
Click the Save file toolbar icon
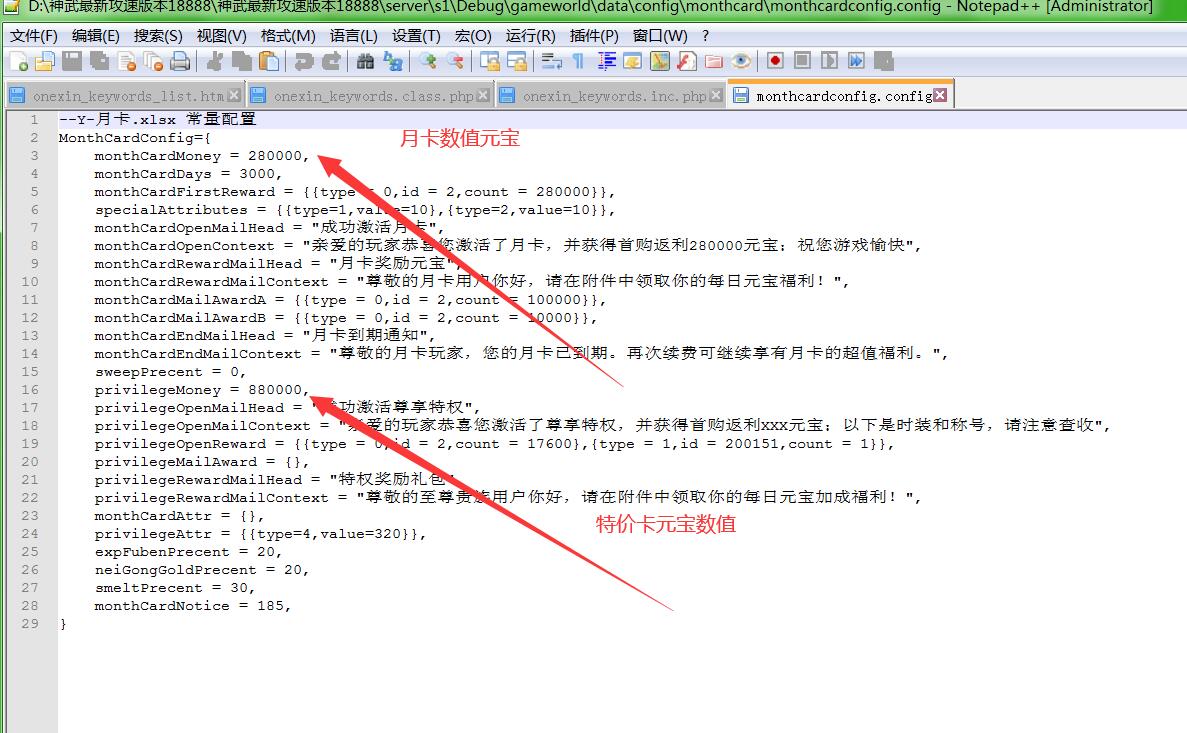[x=72, y=61]
